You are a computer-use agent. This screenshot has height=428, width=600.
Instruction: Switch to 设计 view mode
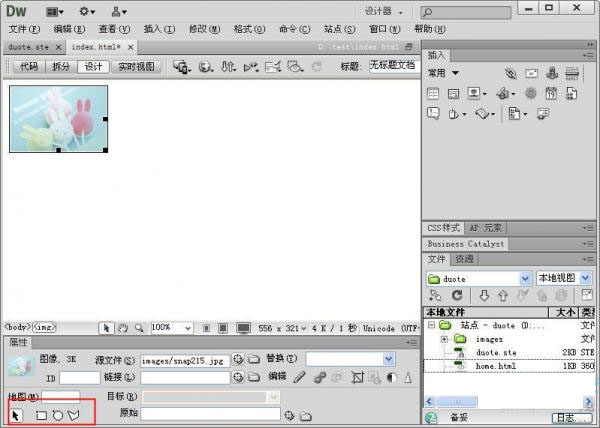93,67
